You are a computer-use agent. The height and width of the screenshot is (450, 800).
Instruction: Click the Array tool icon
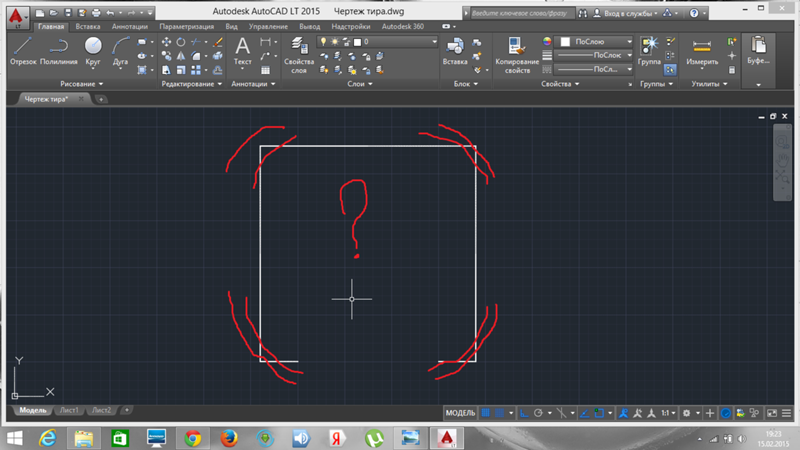point(196,70)
